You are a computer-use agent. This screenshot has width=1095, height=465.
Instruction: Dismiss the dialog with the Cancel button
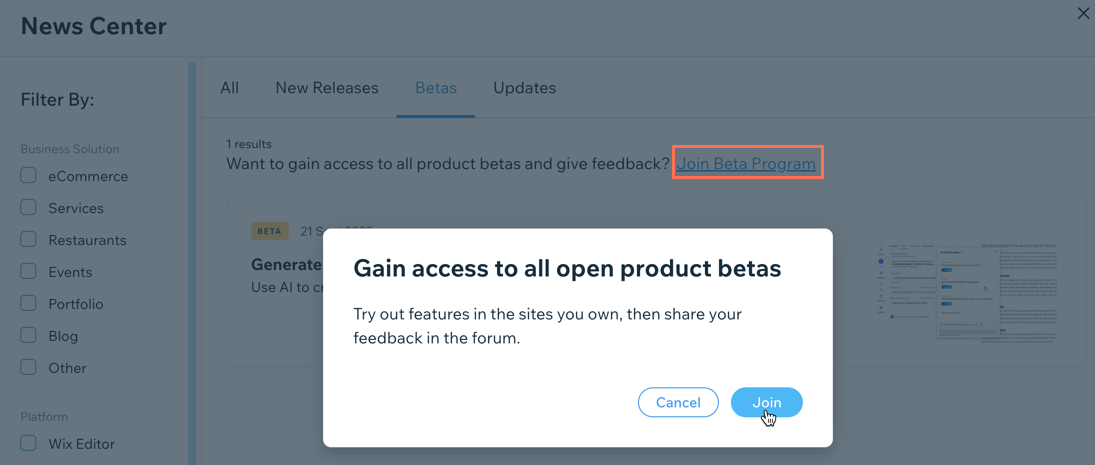pos(678,402)
